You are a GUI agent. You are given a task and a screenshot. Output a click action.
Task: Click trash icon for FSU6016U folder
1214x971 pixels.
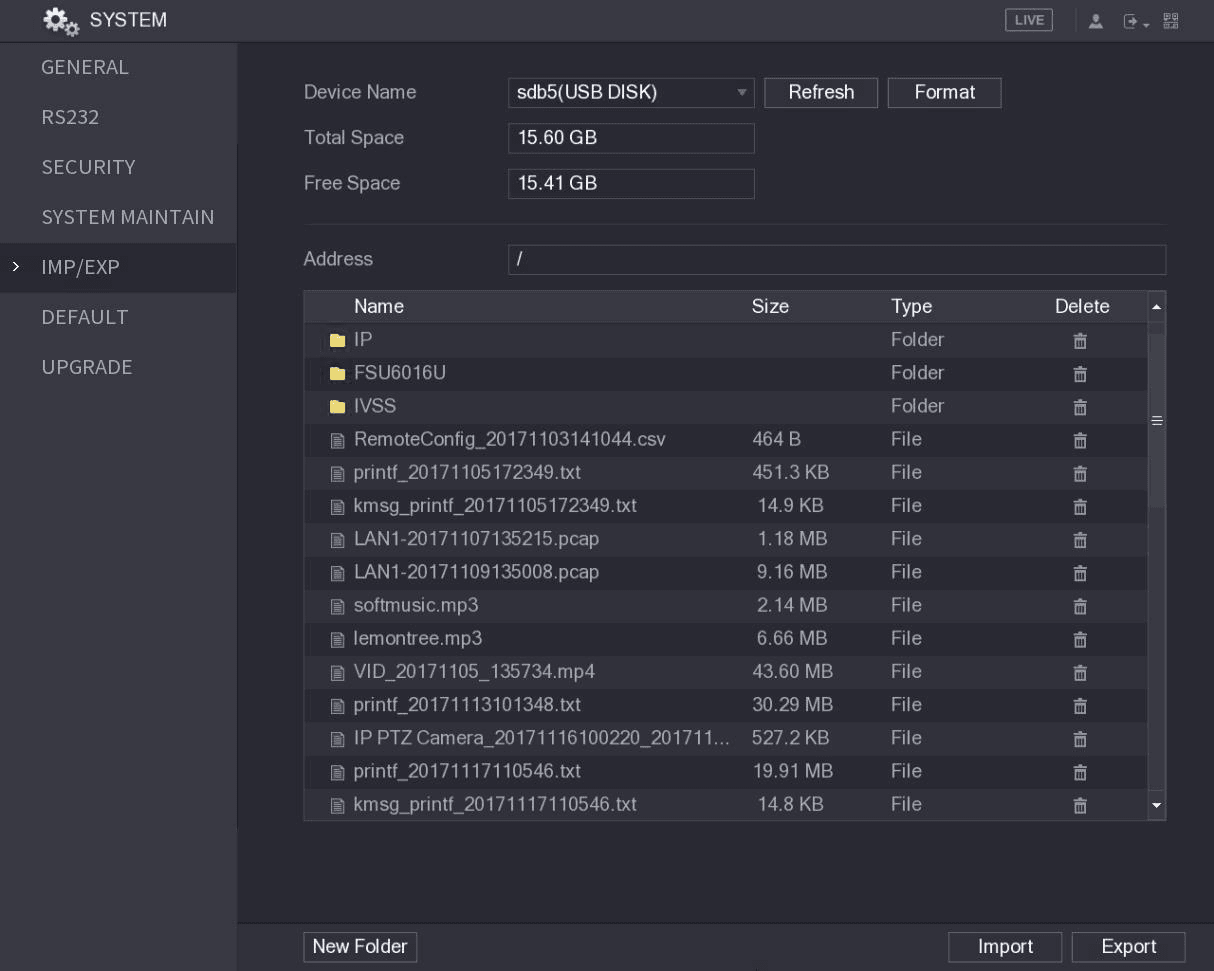[x=1080, y=374]
